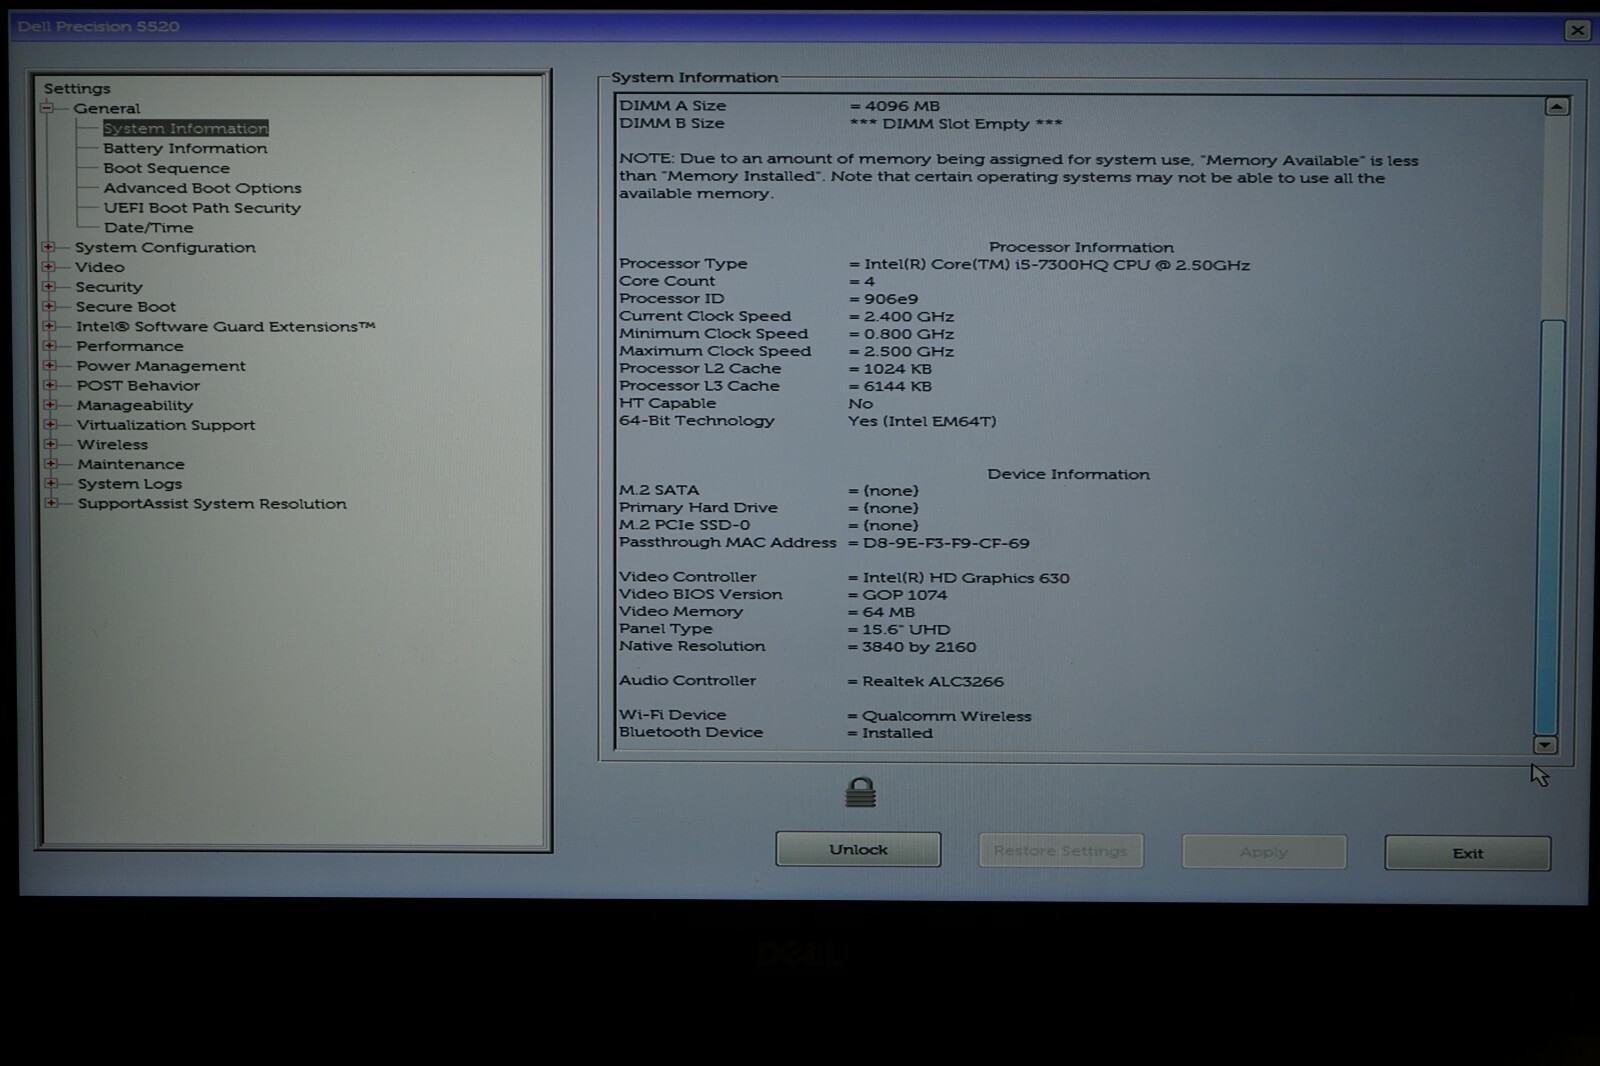Click the Secure Boot label
This screenshot has width=1600, height=1066.
point(126,307)
